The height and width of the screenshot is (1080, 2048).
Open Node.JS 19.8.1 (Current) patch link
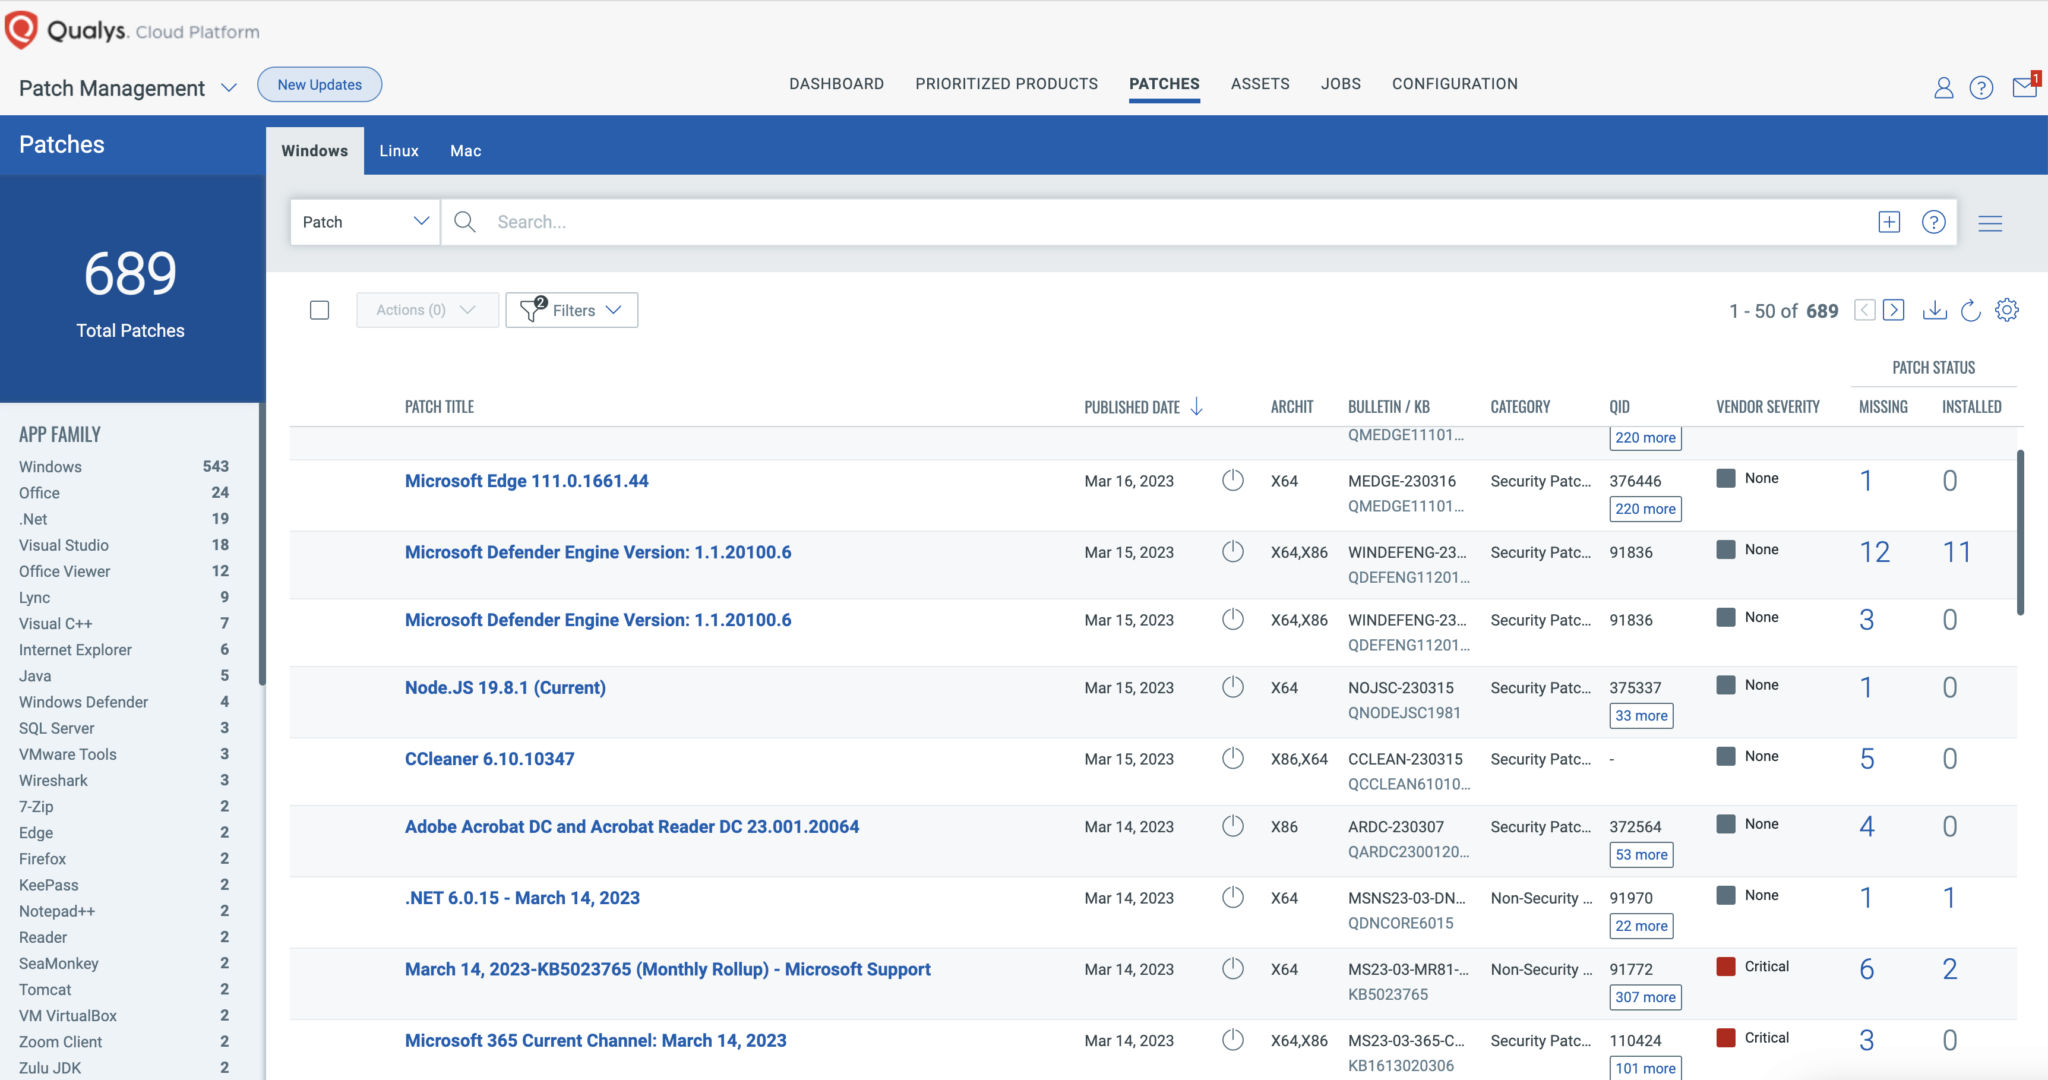click(505, 688)
